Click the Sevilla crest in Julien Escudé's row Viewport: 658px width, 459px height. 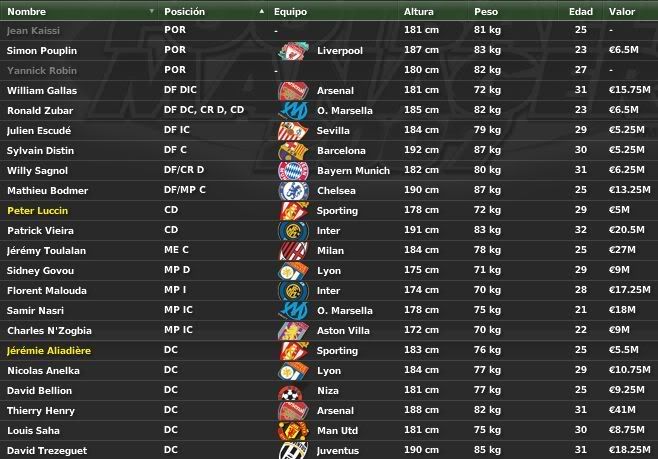[293, 130]
